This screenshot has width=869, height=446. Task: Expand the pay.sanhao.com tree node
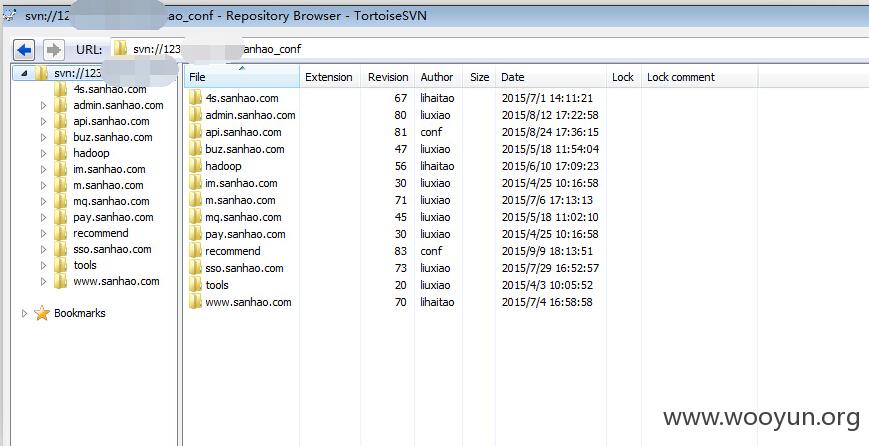click(44, 217)
